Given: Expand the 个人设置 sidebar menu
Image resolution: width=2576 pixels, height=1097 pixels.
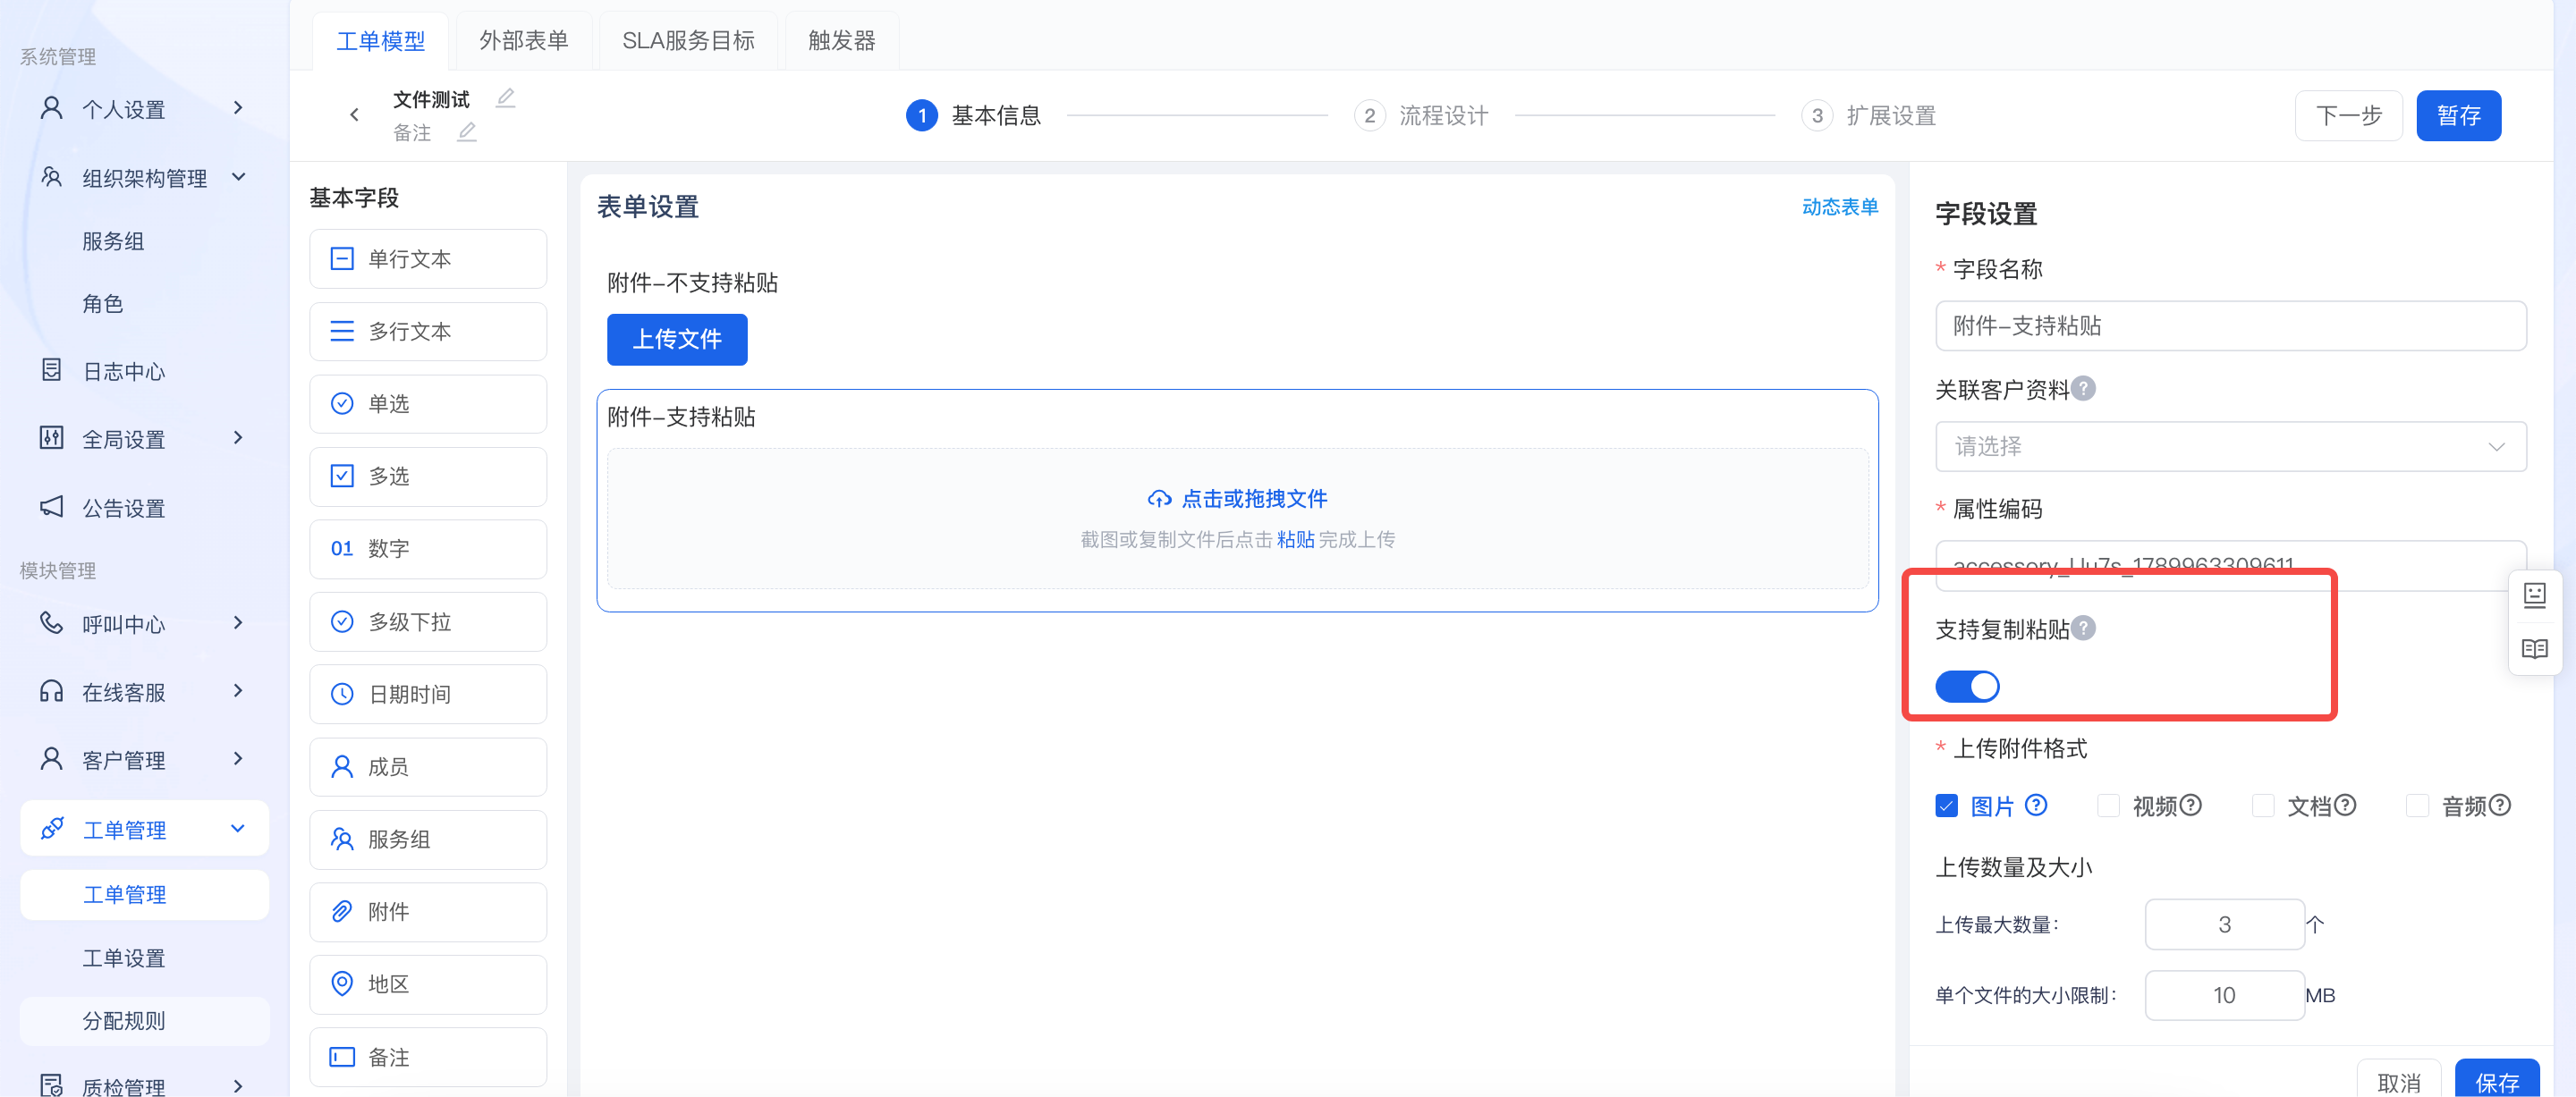Looking at the screenshot, I should coord(145,109).
